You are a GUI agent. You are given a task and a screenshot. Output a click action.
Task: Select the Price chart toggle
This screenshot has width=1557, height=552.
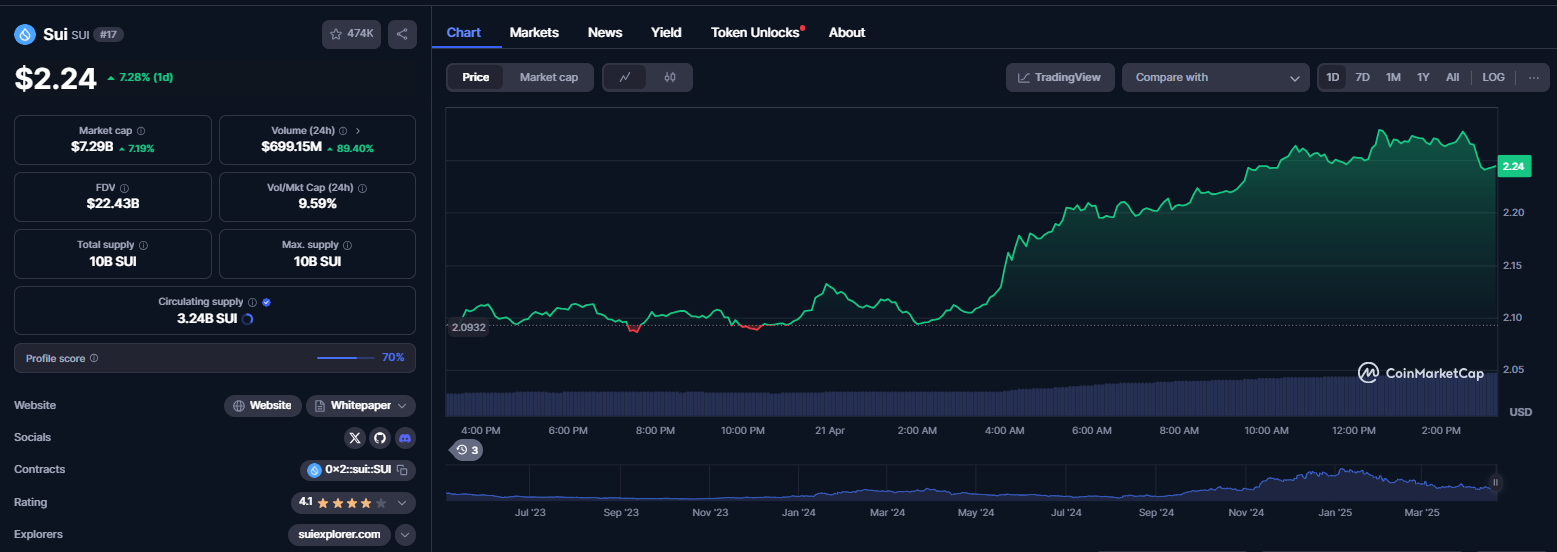coord(476,77)
